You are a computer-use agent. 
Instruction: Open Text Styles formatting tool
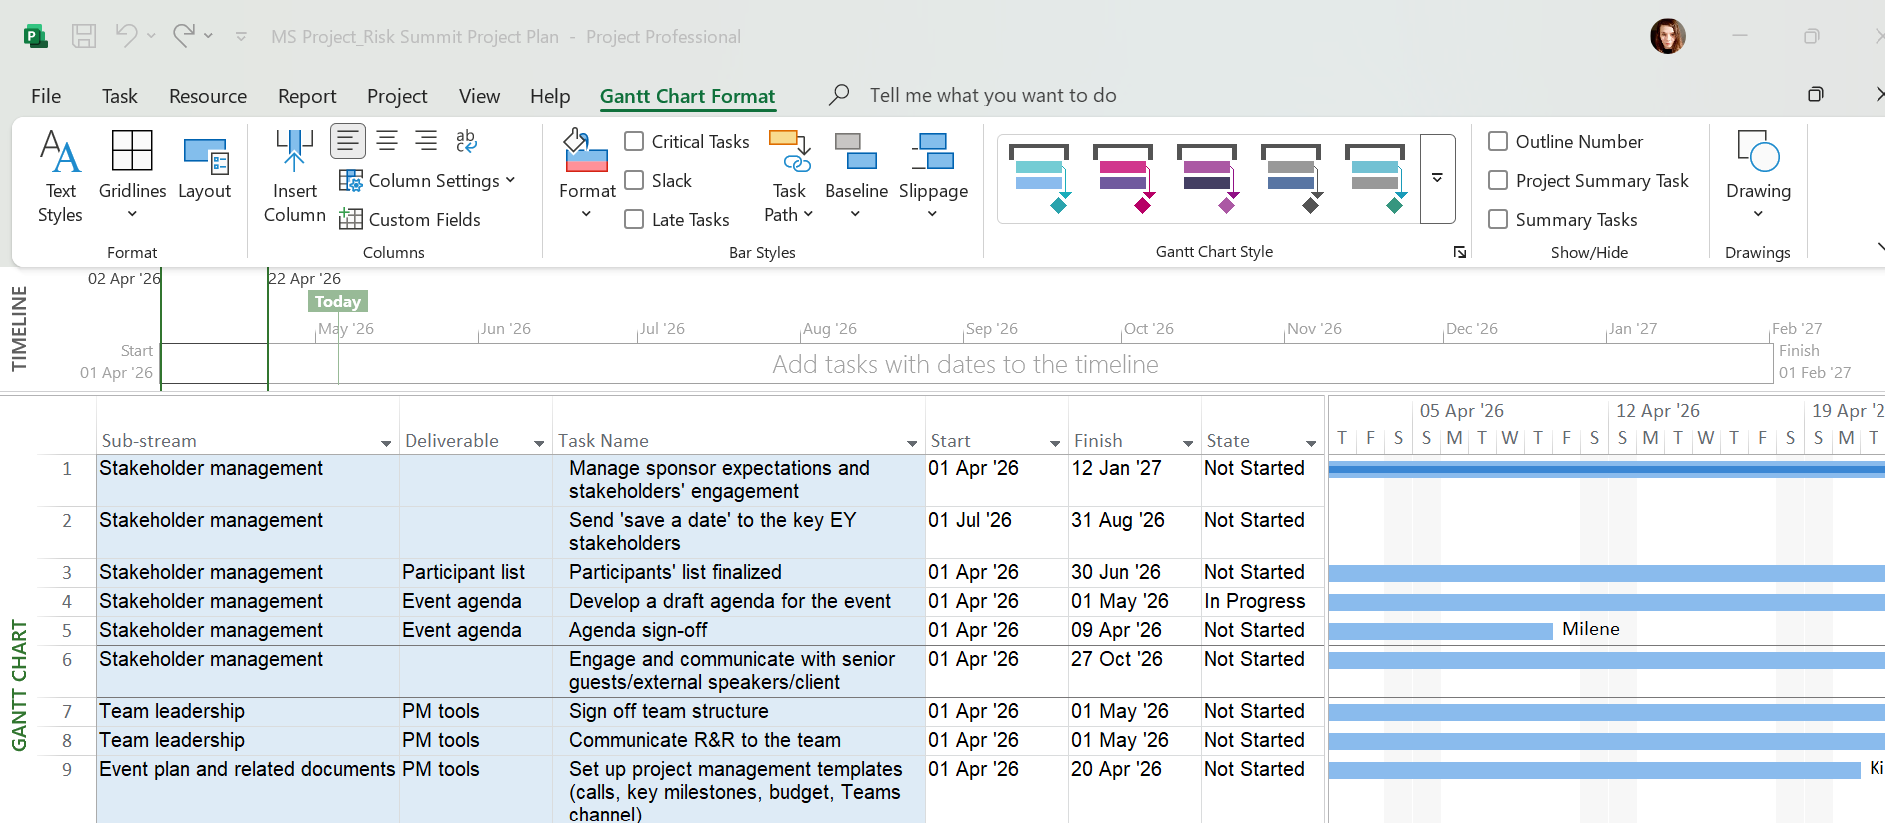pyautogui.click(x=60, y=177)
